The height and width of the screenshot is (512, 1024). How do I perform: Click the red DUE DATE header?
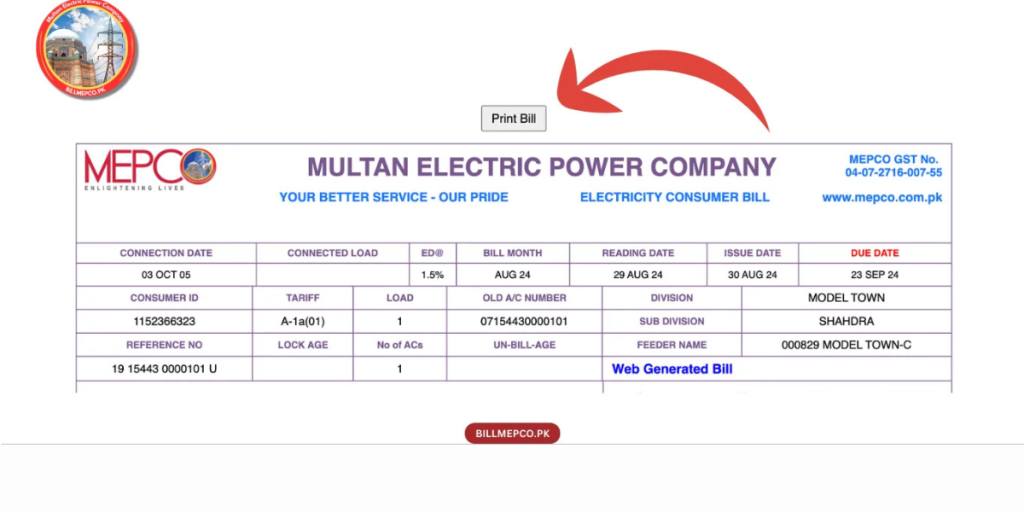pos(874,253)
